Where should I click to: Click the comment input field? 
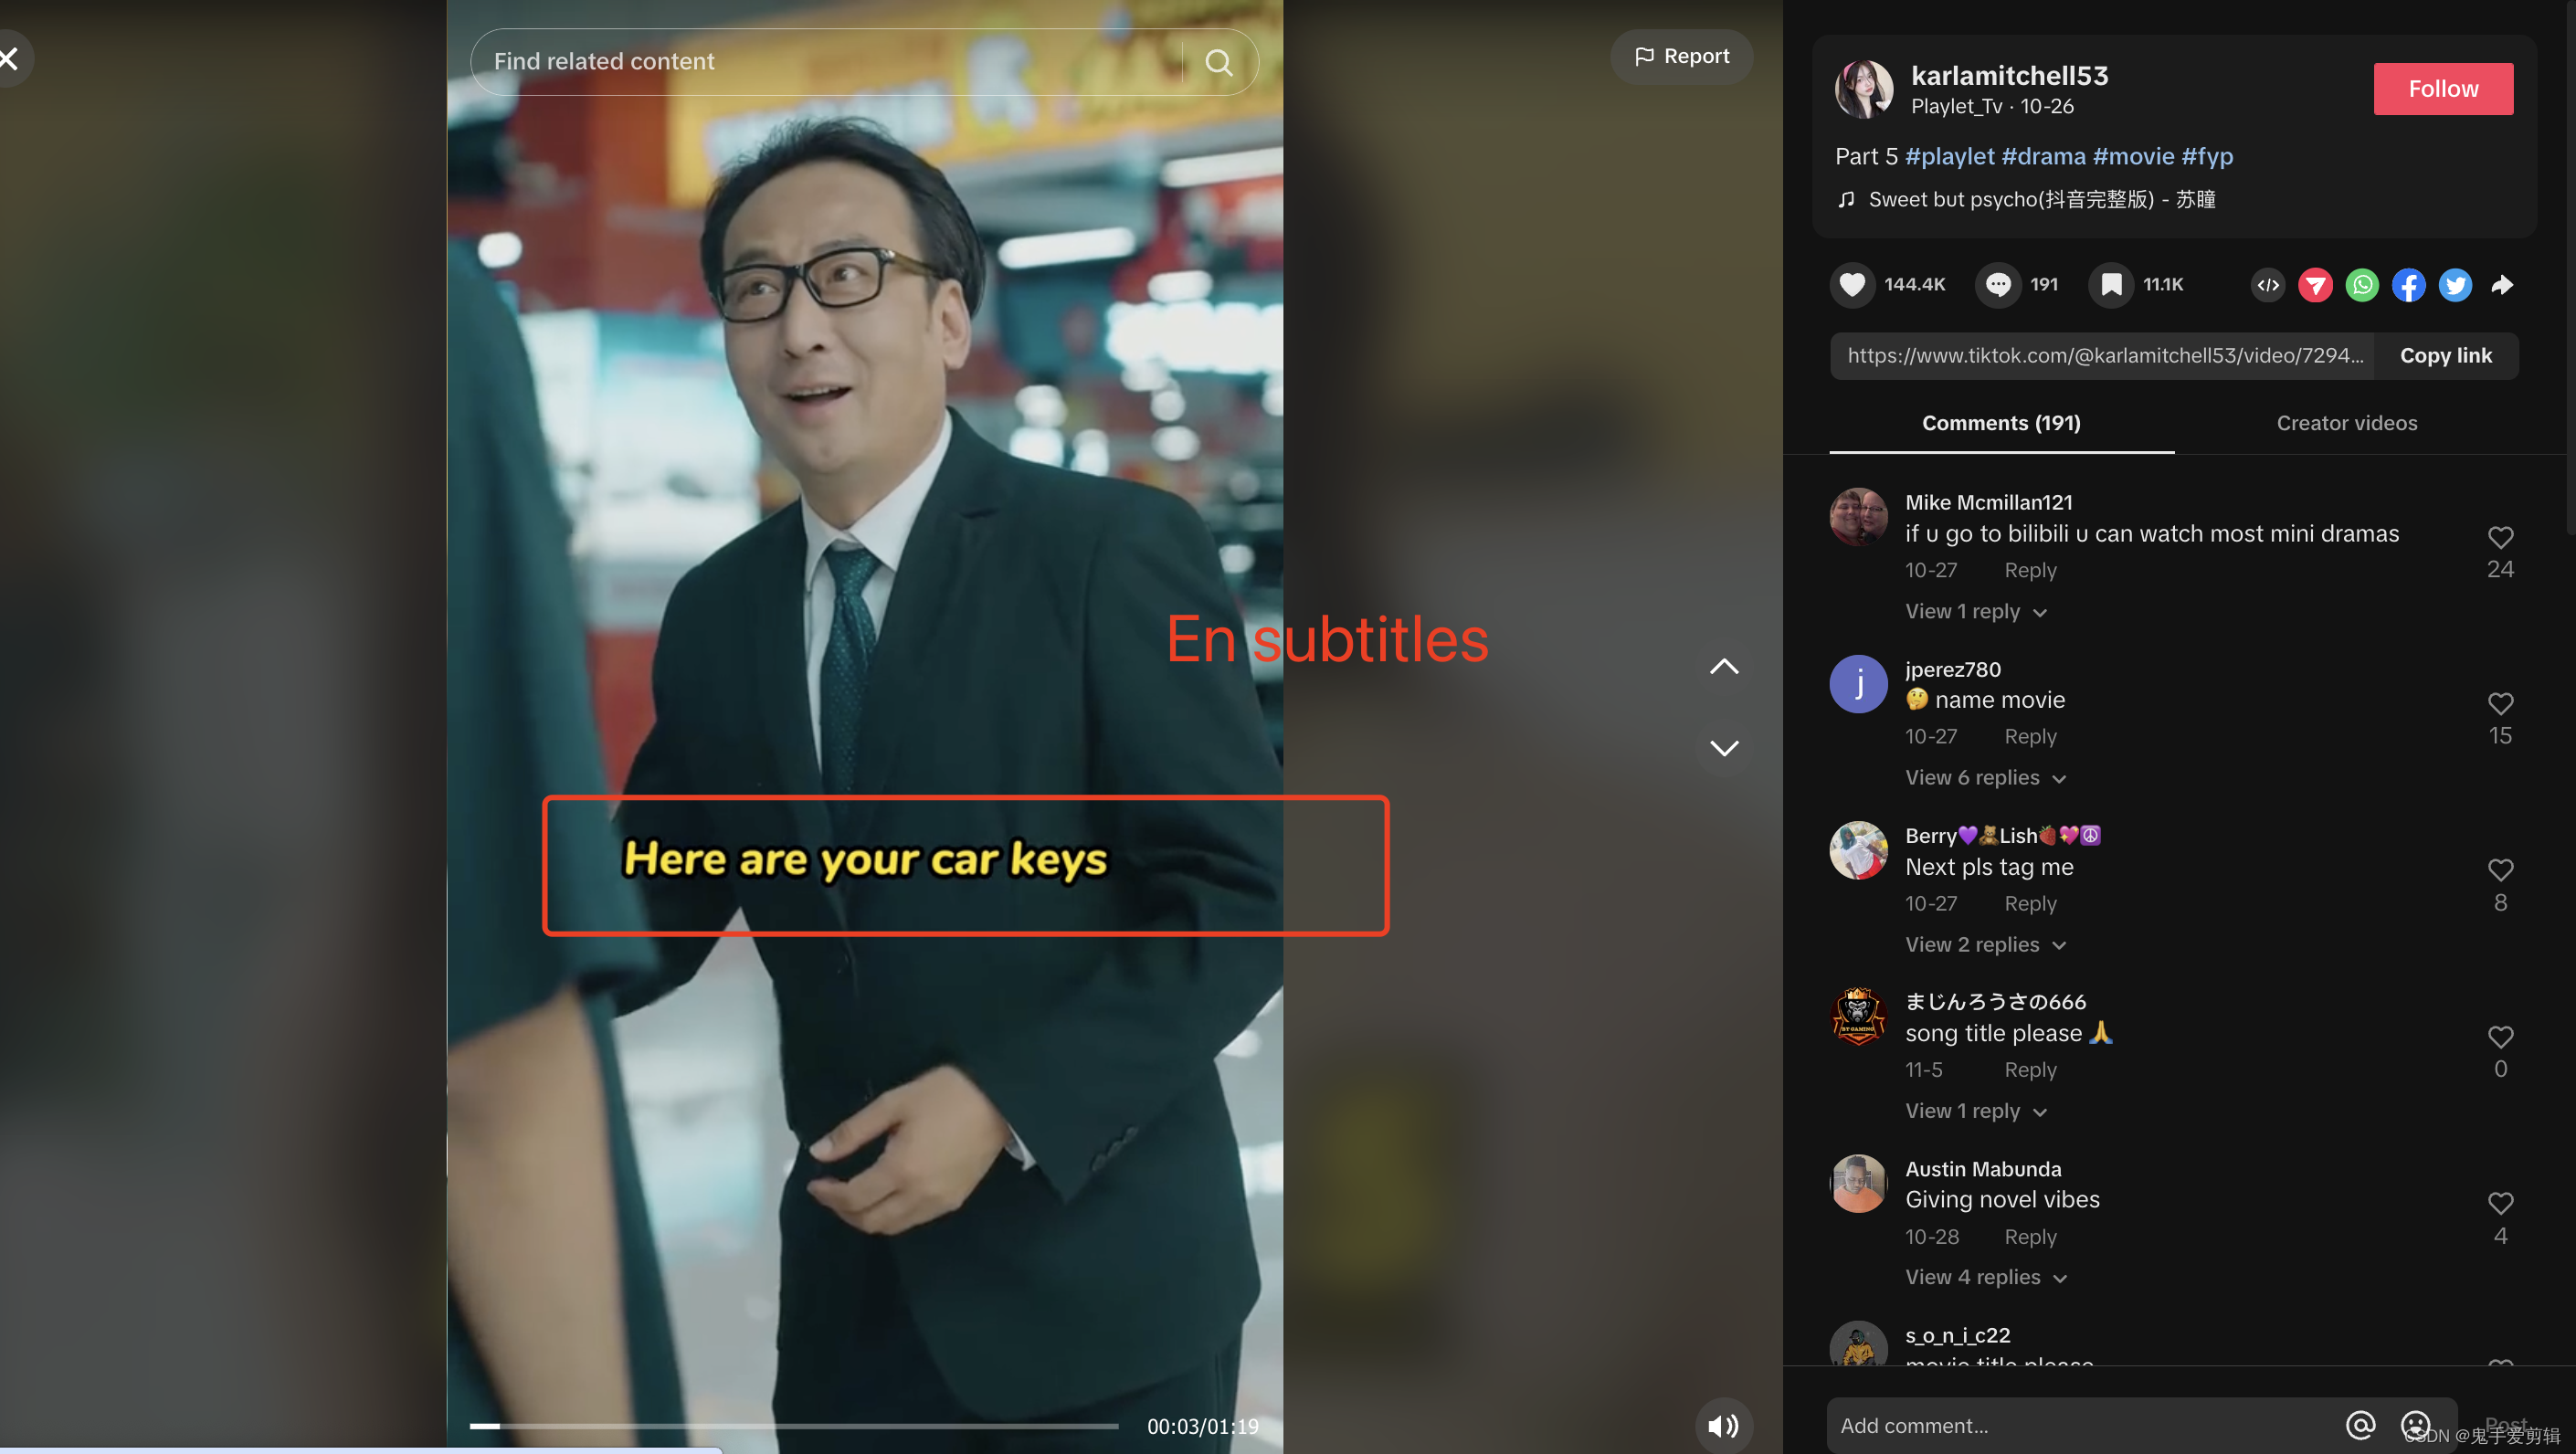[x=2081, y=1426]
